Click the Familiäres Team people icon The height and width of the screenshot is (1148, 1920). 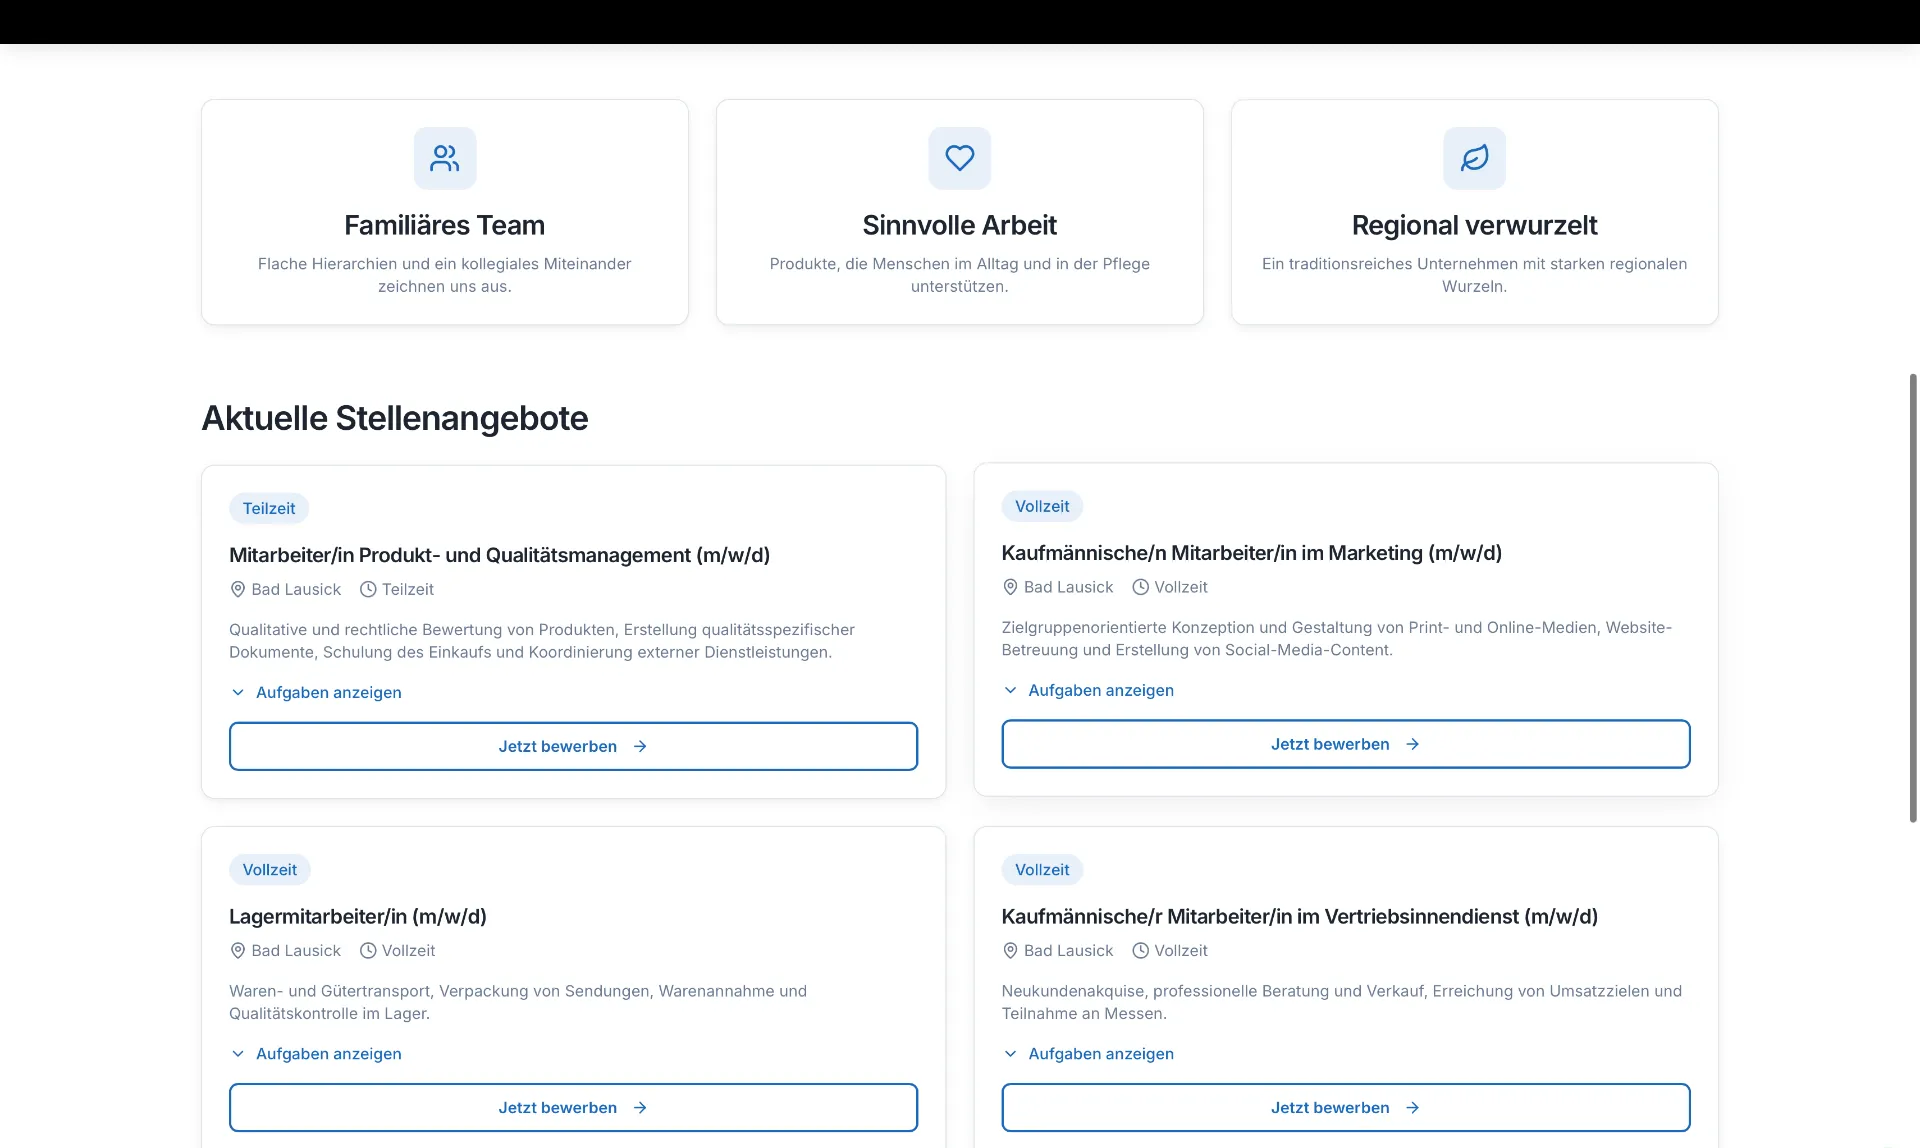445,158
